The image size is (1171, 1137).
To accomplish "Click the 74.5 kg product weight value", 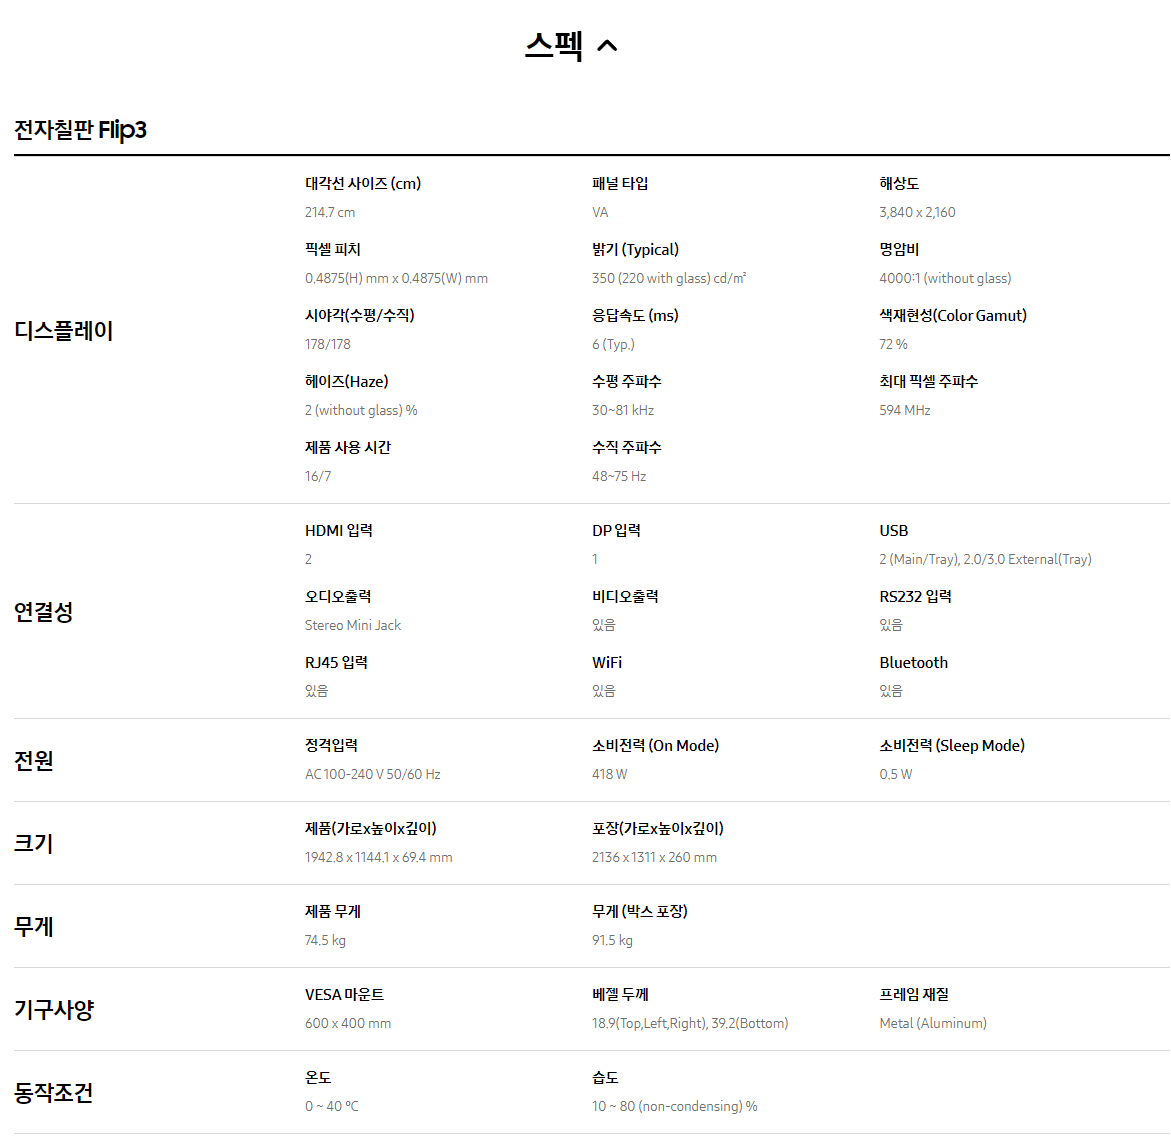I will click(x=326, y=940).
